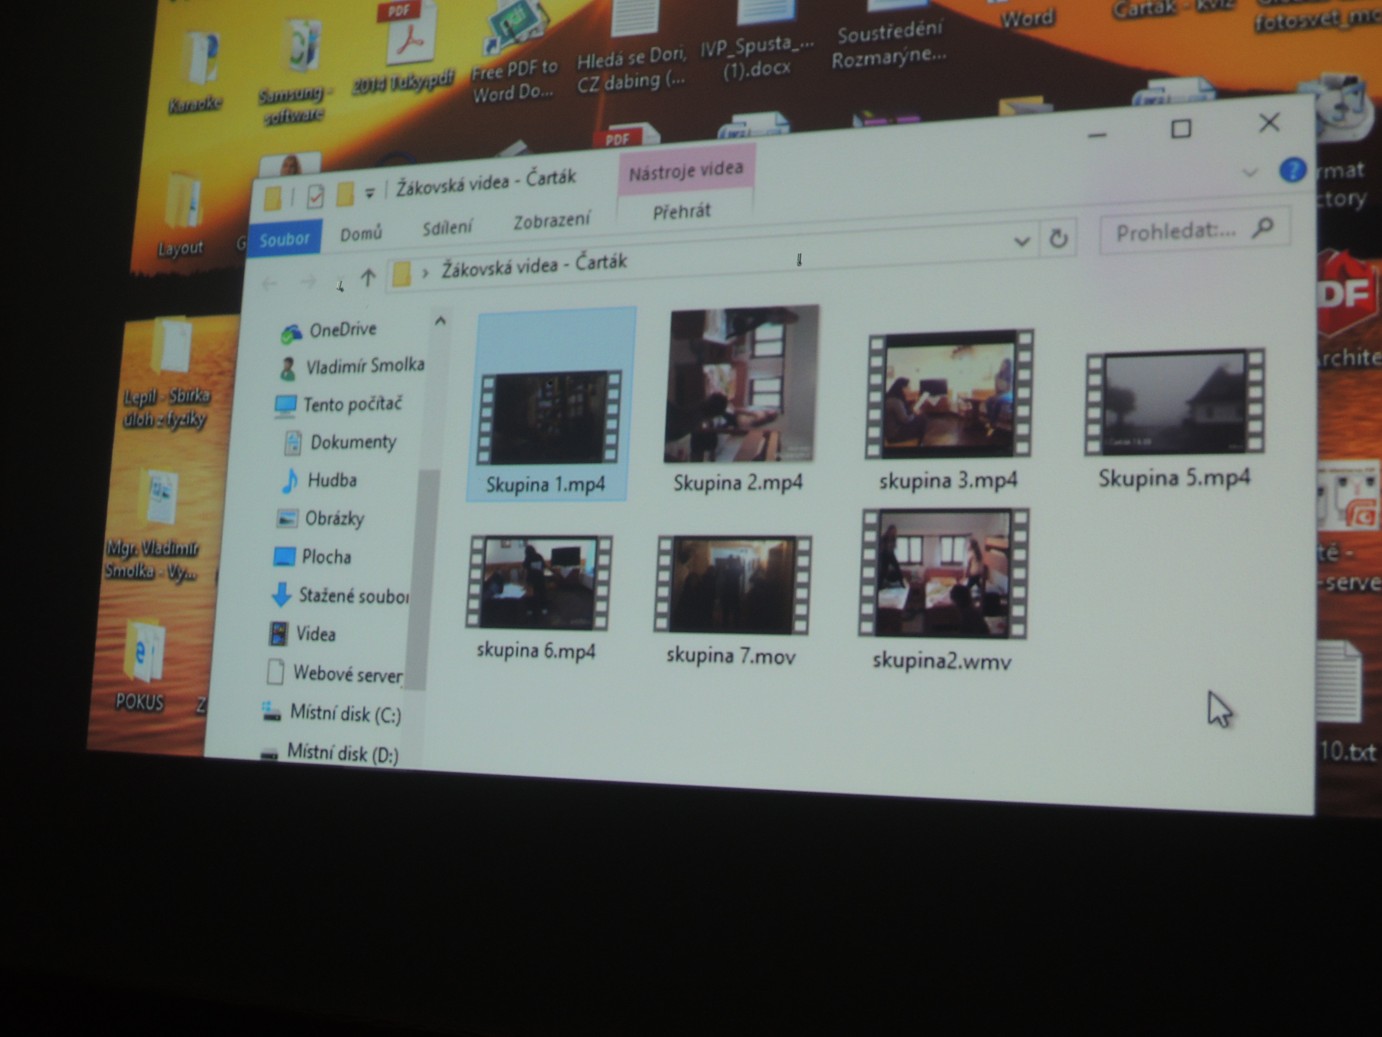This screenshot has height=1037, width=1382.
Task: Click Lepil - Sbírka úloh z fyziky icon
Action: coord(168,374)
